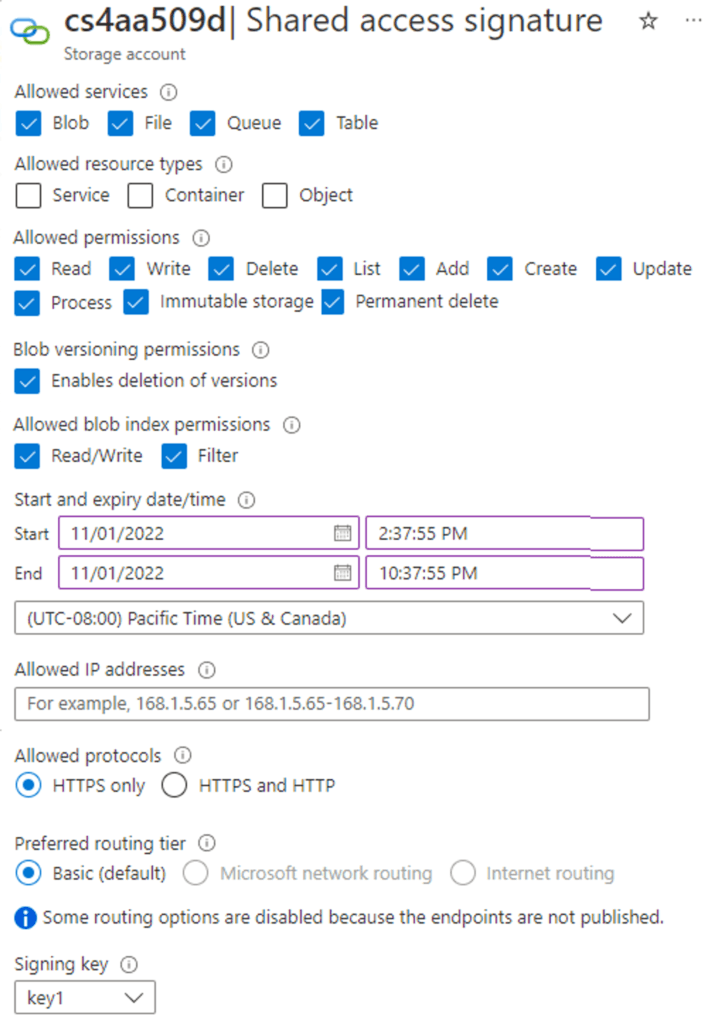Open the more options ellipsis menu

(693, 20)
